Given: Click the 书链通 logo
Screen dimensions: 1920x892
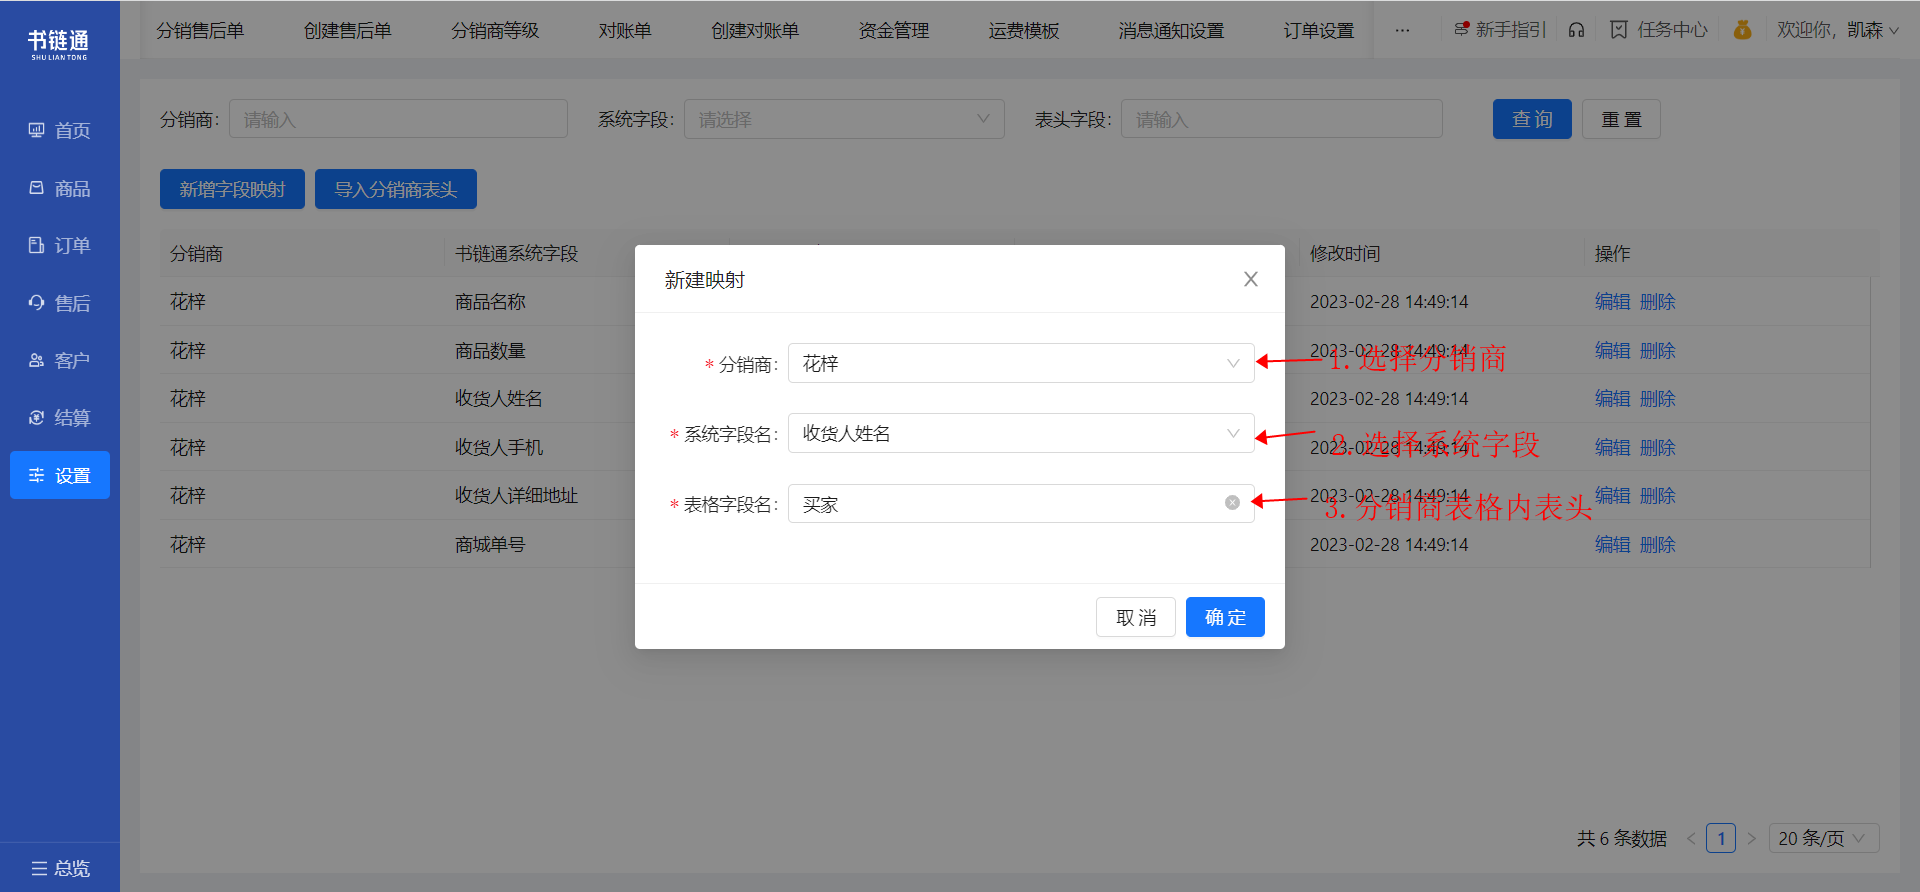Looking at the screenshot, I should coord(59,44).
